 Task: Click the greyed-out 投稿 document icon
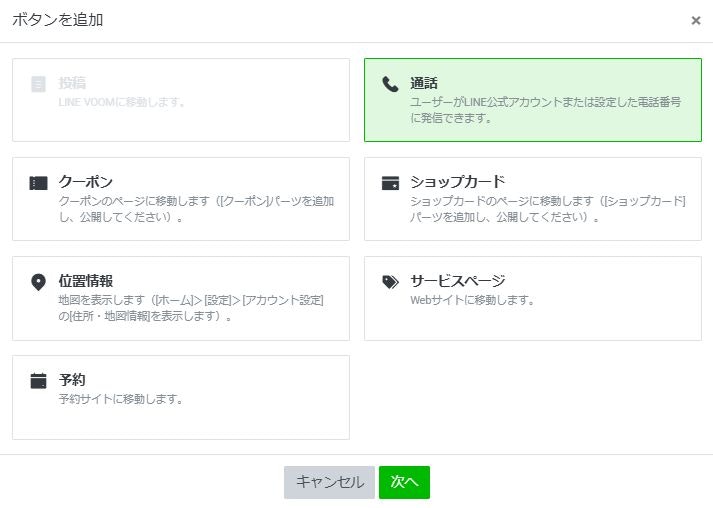(38, 84)
